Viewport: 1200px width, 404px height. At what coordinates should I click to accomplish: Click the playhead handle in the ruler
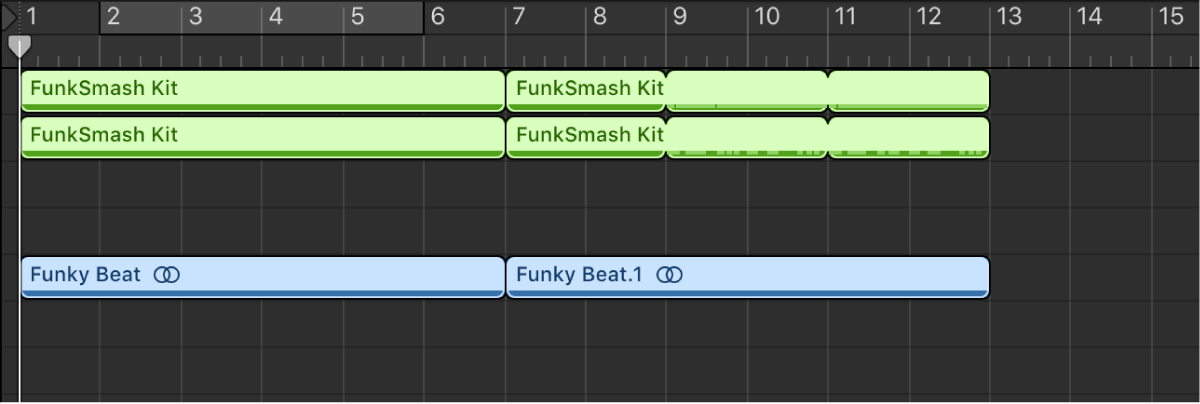pos(19,46)
